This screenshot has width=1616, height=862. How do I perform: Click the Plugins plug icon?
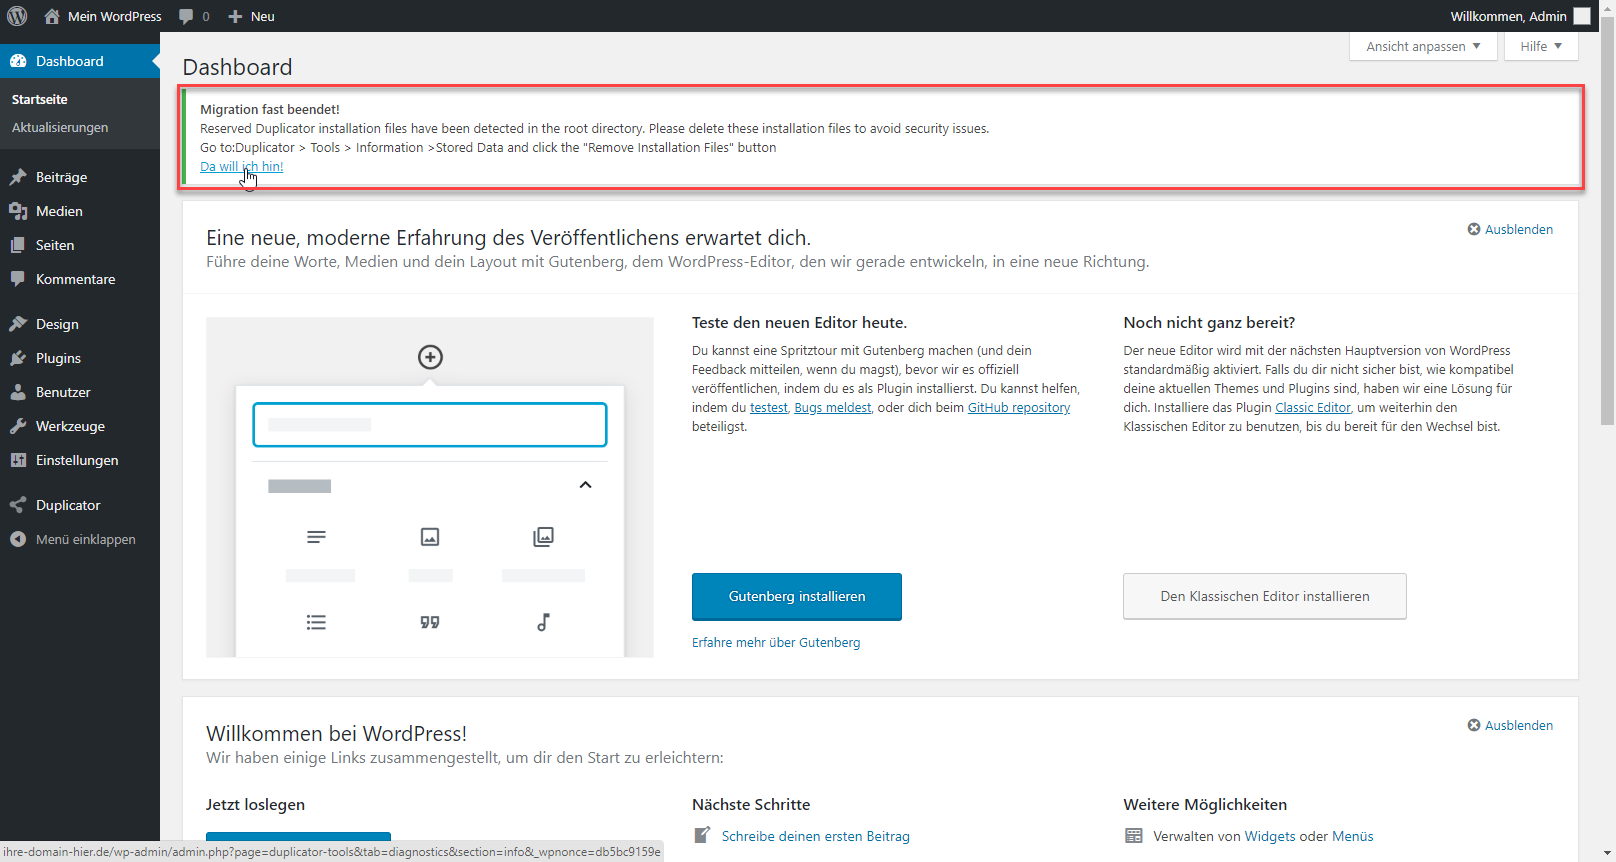click(x=18, y=358)
